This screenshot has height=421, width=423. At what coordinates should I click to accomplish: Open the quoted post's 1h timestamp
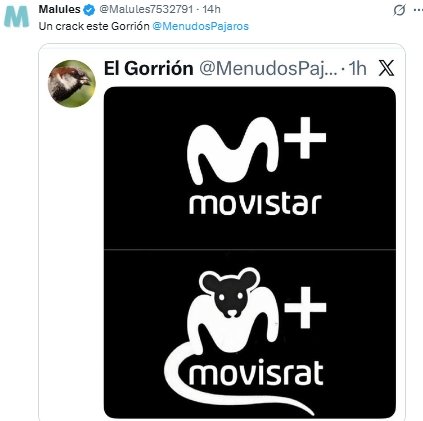pyautogui.click(x=357, y=68)
